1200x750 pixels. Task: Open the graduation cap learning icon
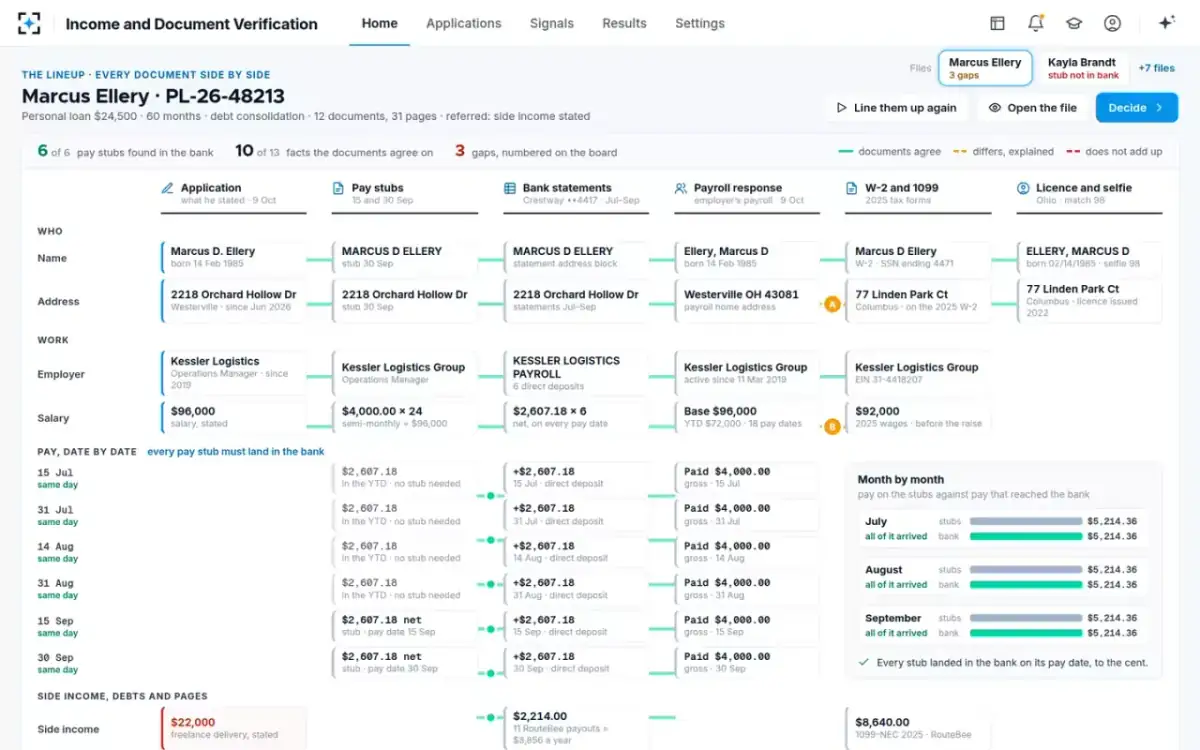(1074, 23)
